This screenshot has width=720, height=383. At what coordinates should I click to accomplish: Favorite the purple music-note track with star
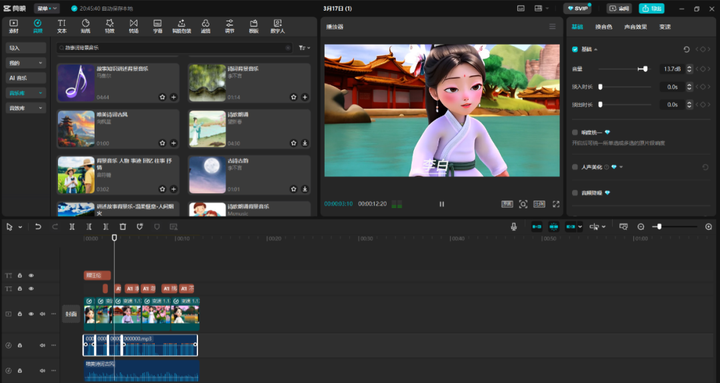[x=162, y=97]
